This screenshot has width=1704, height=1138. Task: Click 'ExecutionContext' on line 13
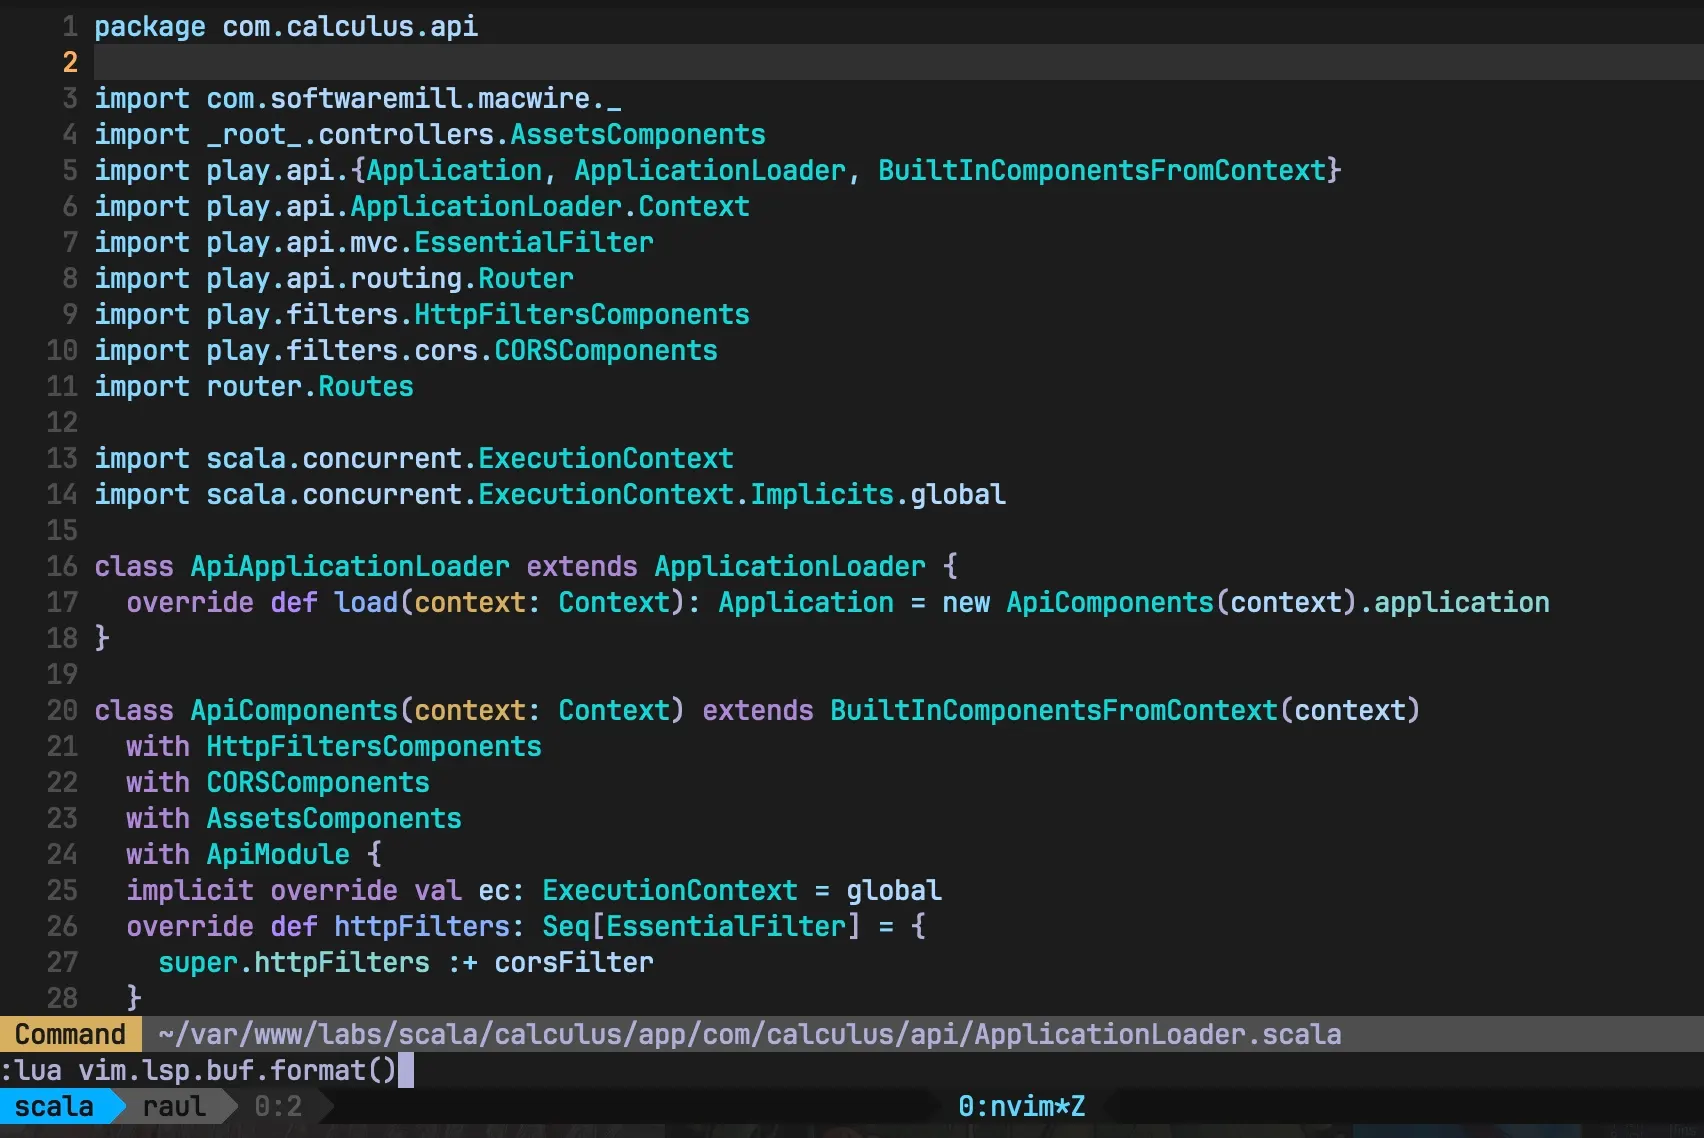tap(606, 458)
